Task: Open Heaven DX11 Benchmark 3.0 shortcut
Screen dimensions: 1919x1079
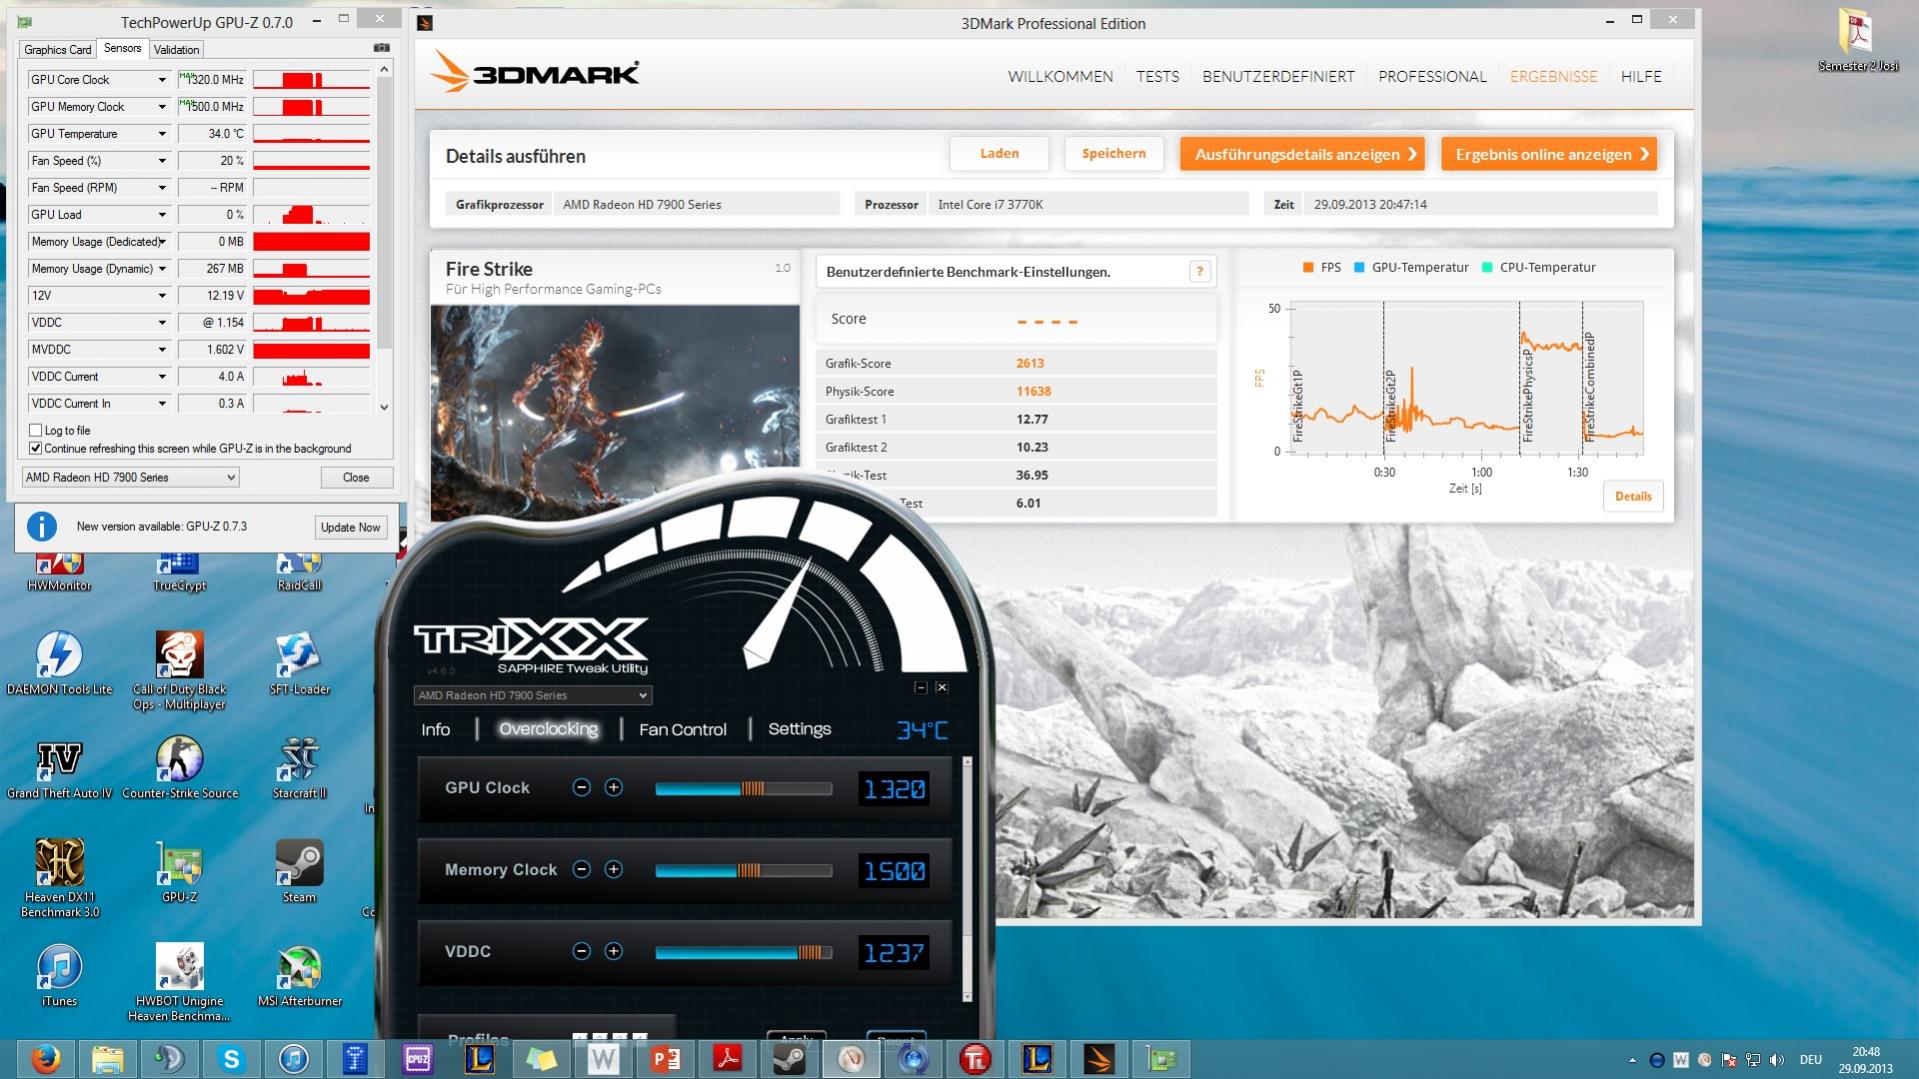Action: [x=59, y=877]
